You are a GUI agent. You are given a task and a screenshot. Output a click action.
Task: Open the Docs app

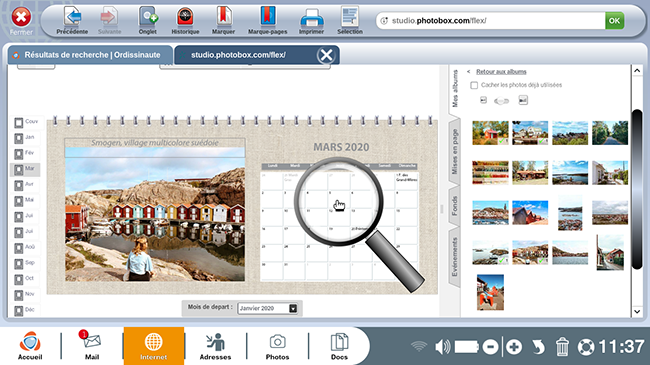[x=339, y=346]
